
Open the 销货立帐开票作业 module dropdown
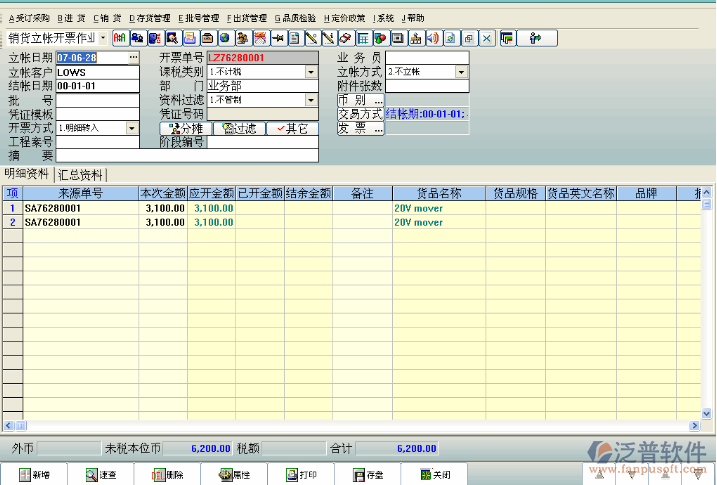pyautogui.click(x=104, y=38)
